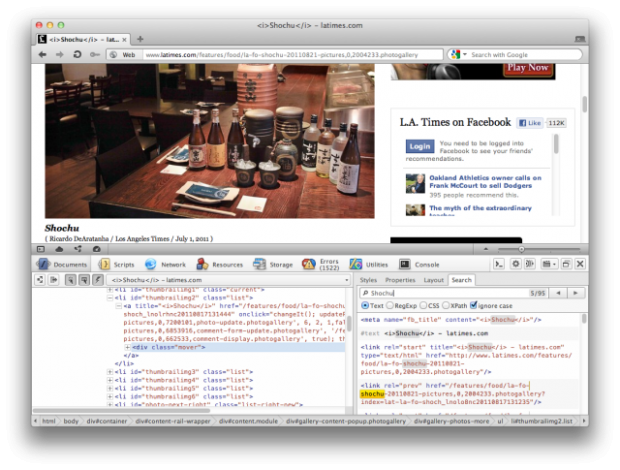Open Dragonfly settings gear

click(x=516, y=264)
